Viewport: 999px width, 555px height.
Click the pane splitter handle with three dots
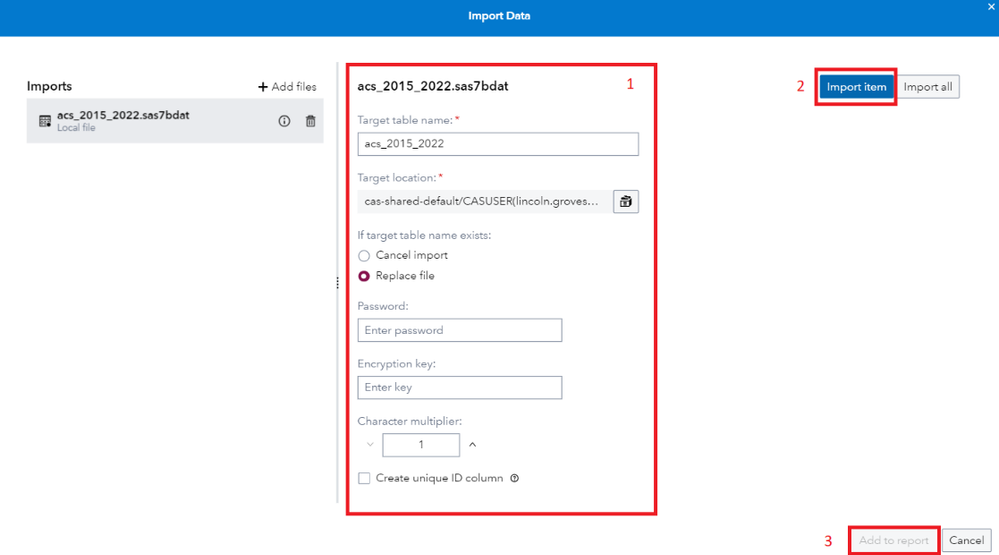click(338, 283)
